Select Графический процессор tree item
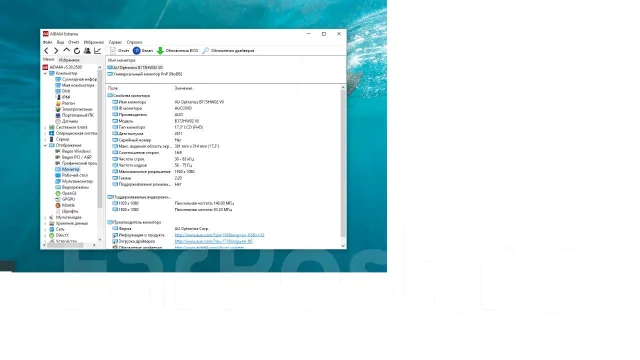This screenshot has width=640, height=360. click(76, 163)
